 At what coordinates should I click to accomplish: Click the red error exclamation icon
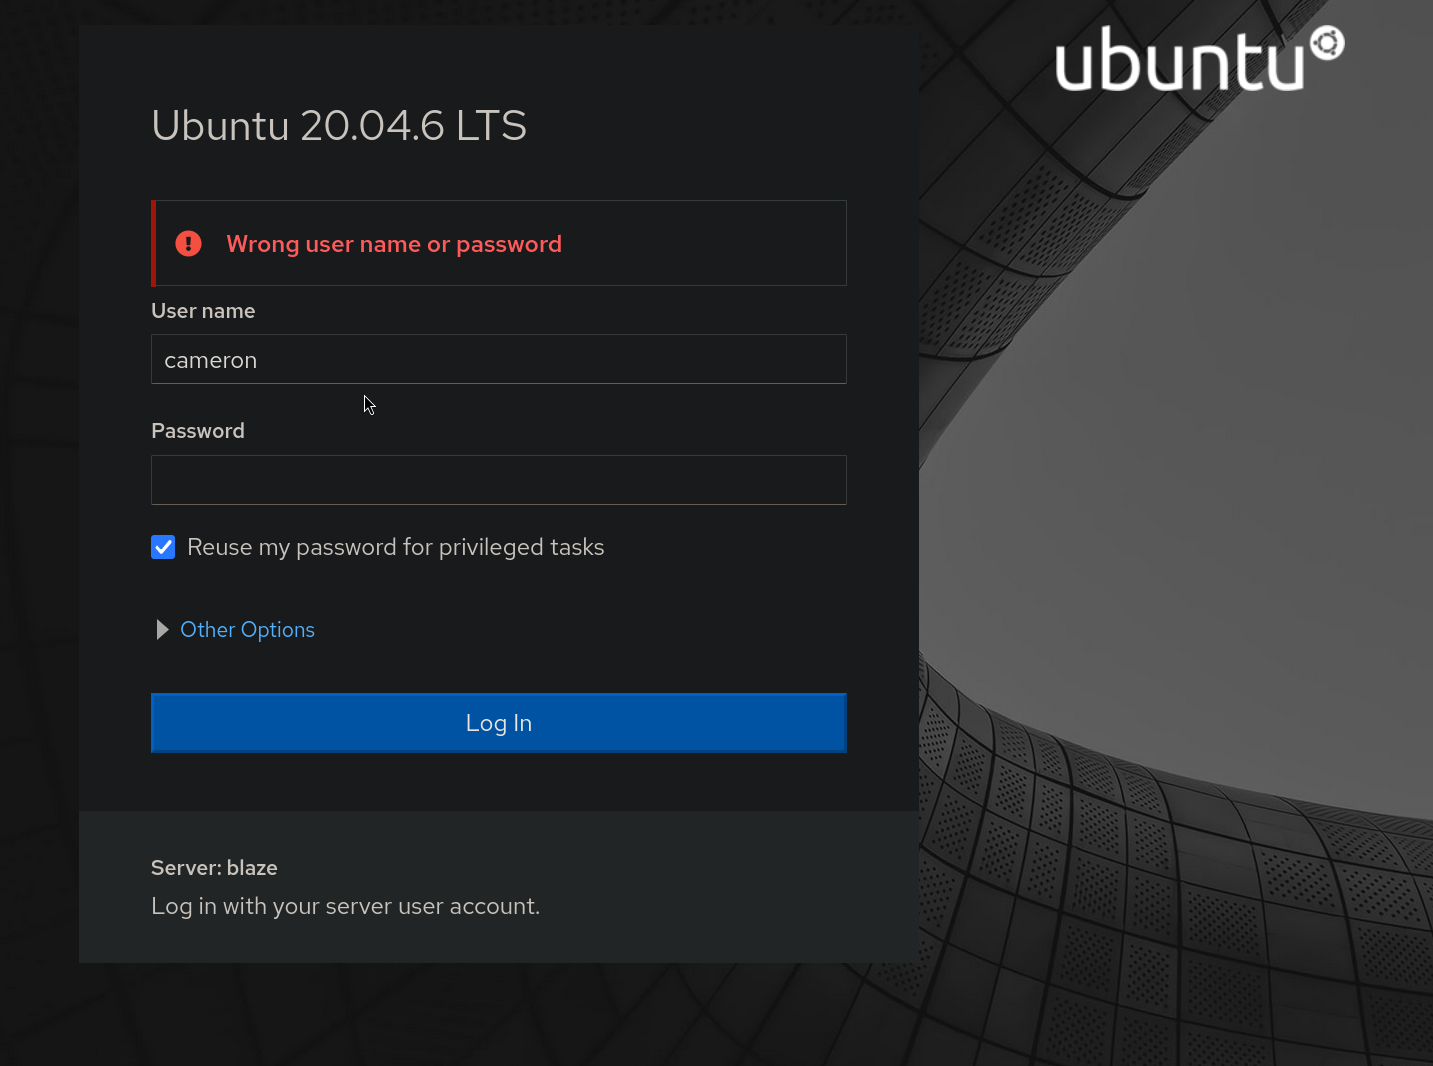pos(188,244)
